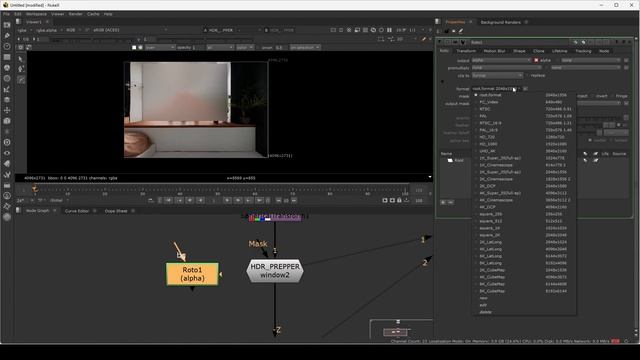Viewport: 640px width, 360px height.
Task: Choose the Roto Bezier shape tool
Action: [x=21, y=80]
